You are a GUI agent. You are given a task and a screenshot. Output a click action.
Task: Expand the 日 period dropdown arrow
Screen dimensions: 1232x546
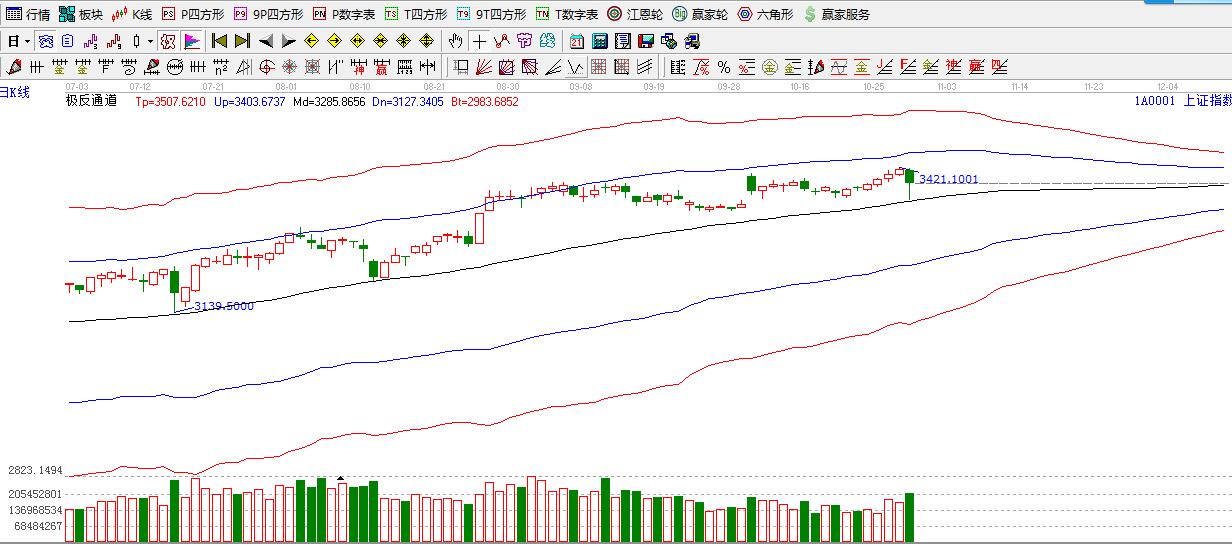point(27,41)
